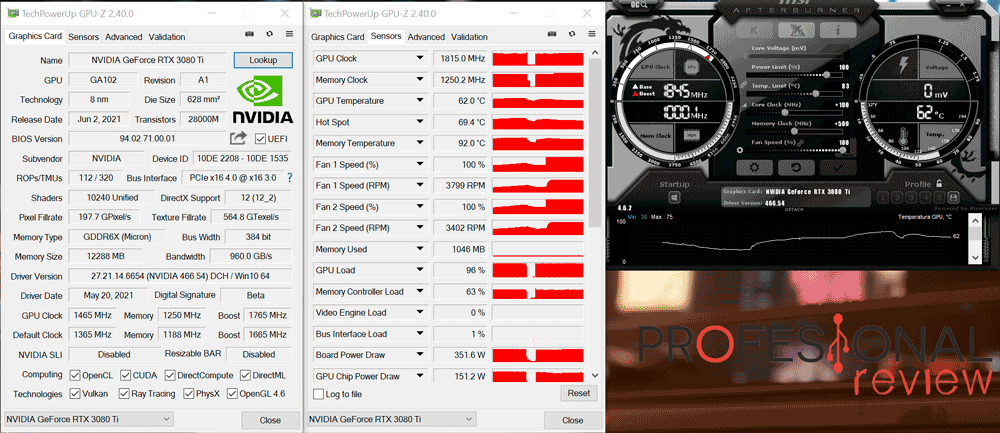The width and height of the screenshot is (1000, 433).
Task: Click the Lookup button
Action: (263, 60)
